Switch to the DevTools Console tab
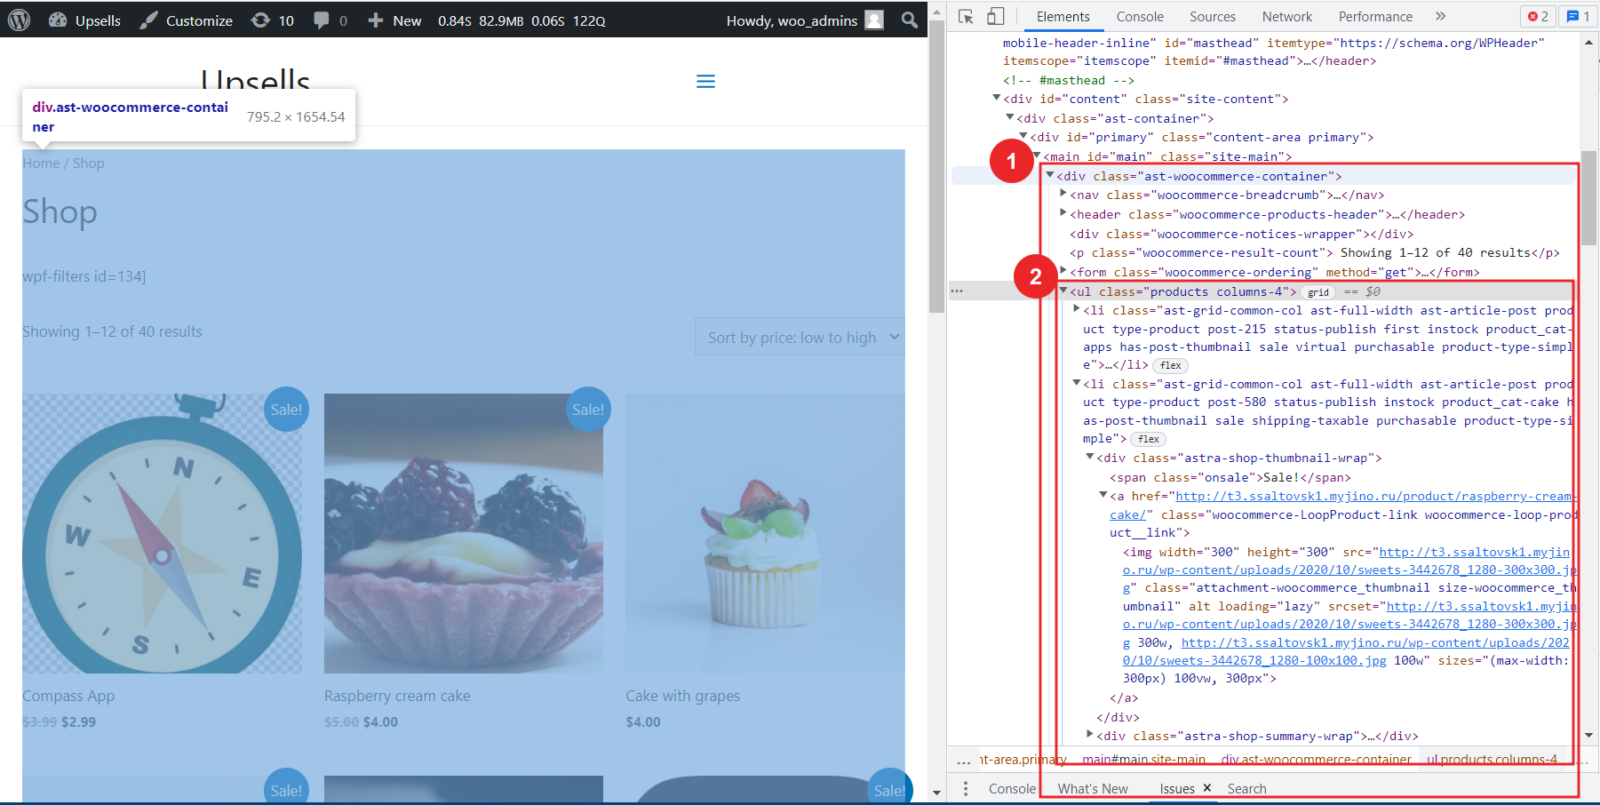The image size is (1600, 805). [1140, 16]
